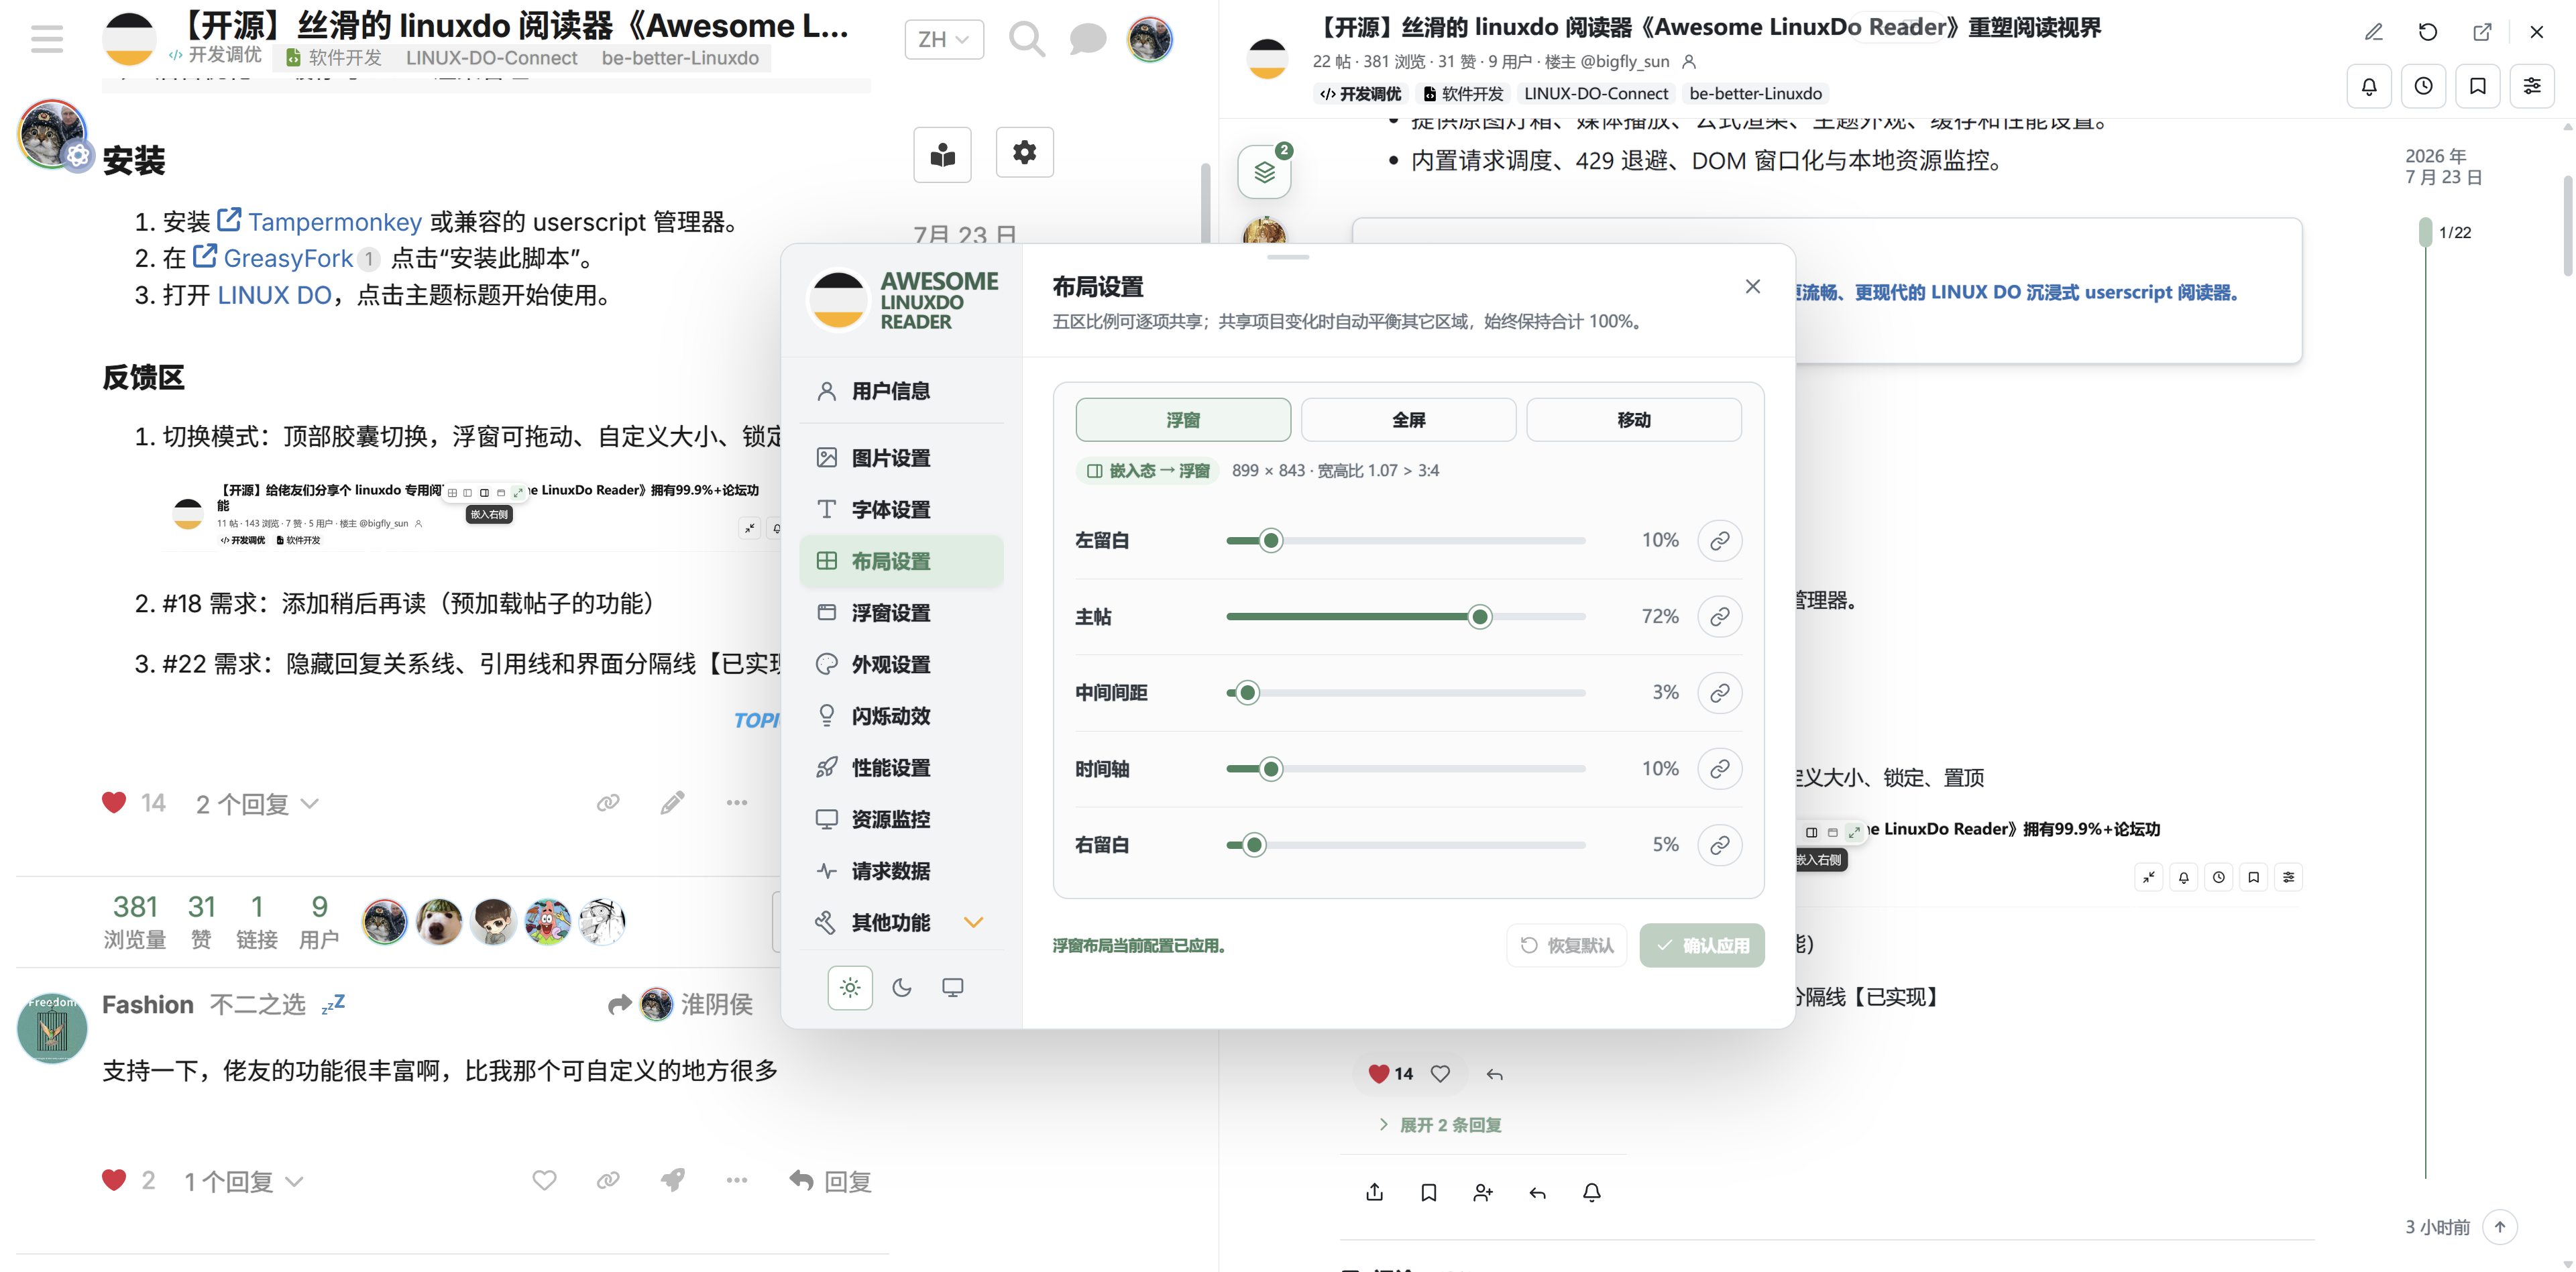Toggle the link-share button for 右留白
Image resolution: width=2576 pixels, height=1272 pixels.
point(1719,845)
